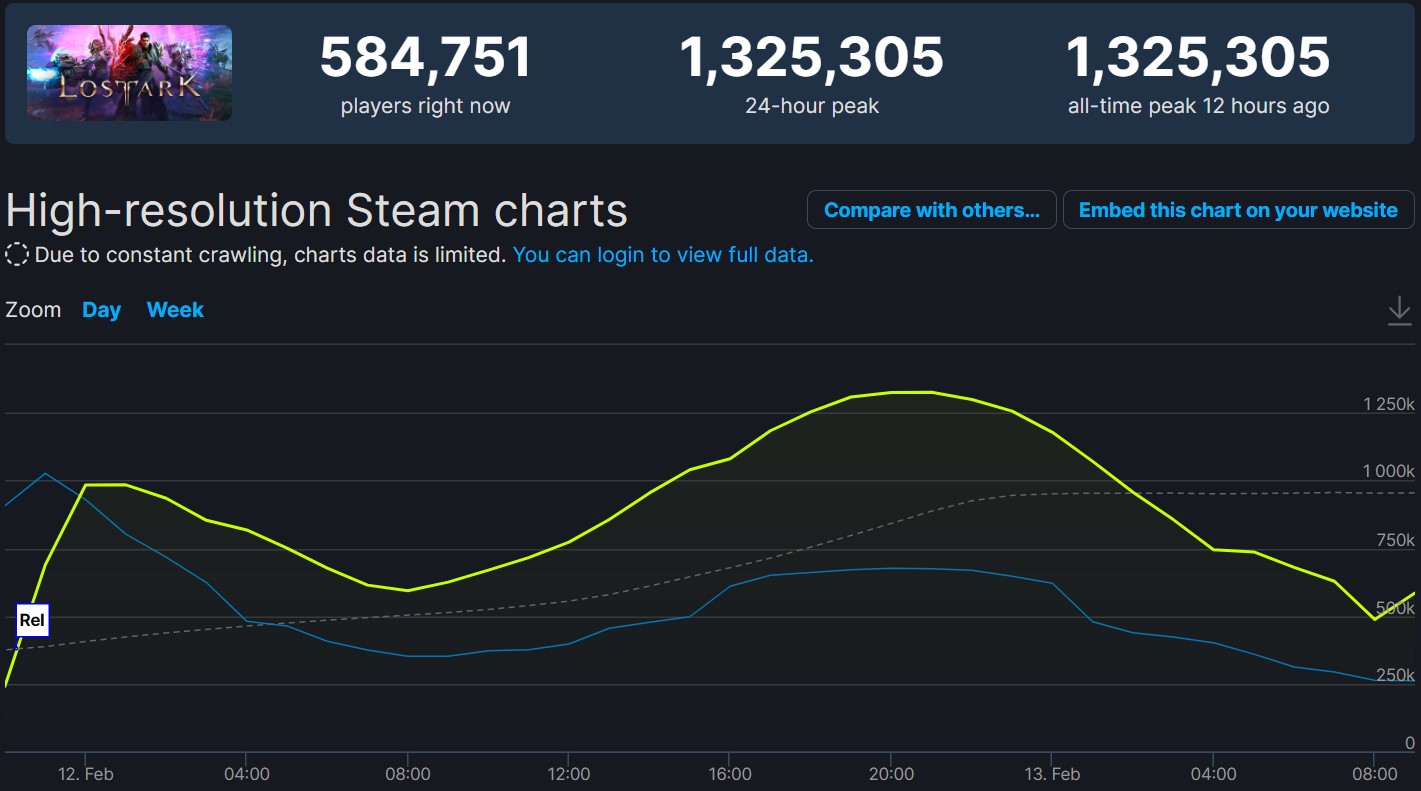Click the 'Zoom' label beside Day
1421x791 pixels.
(x=33, y=310)
